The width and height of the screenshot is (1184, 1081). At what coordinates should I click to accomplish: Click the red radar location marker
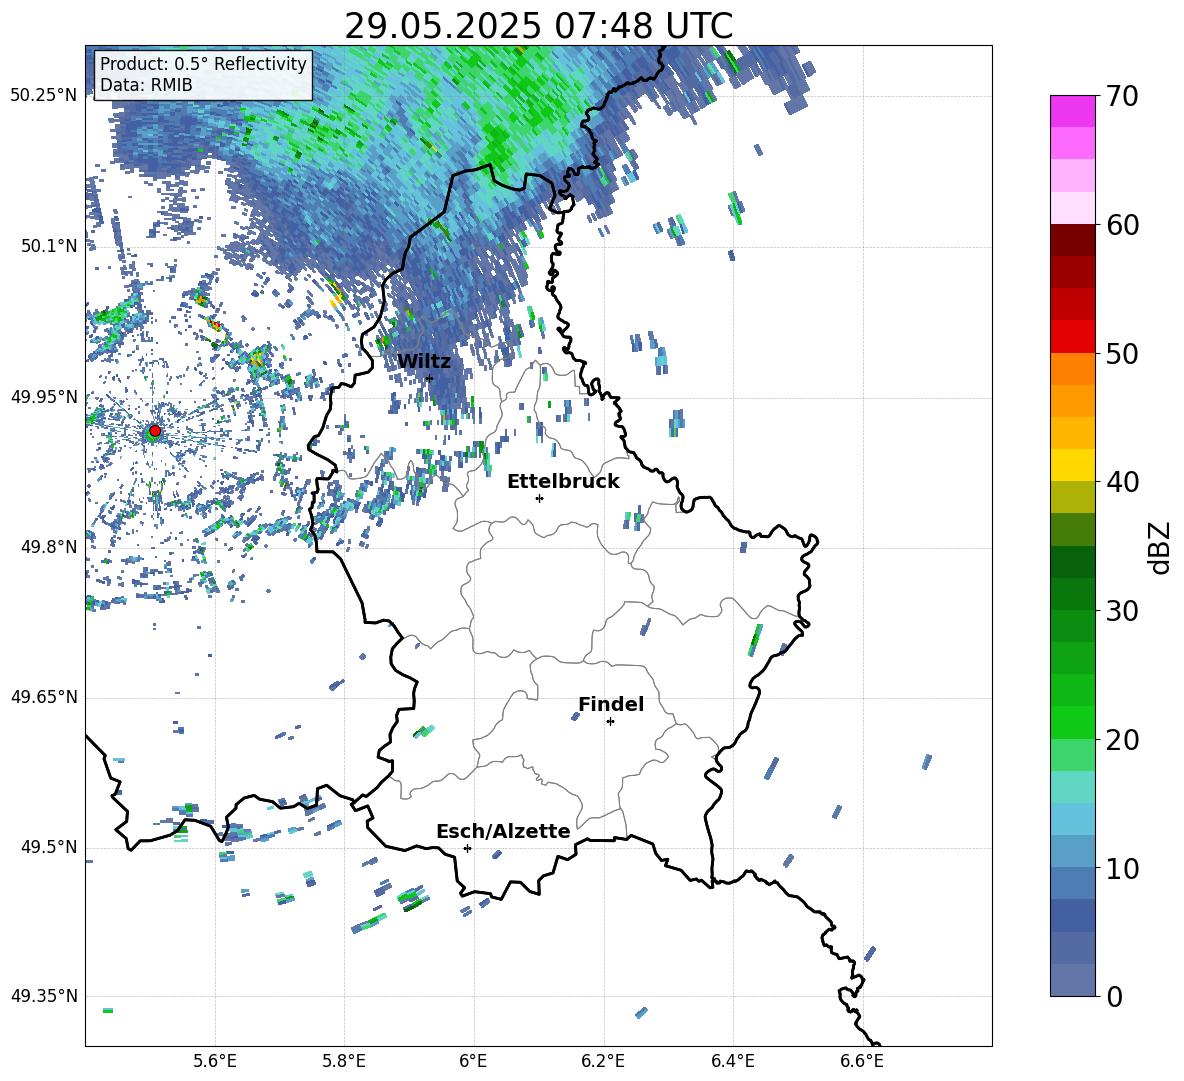tap(155, 431)
